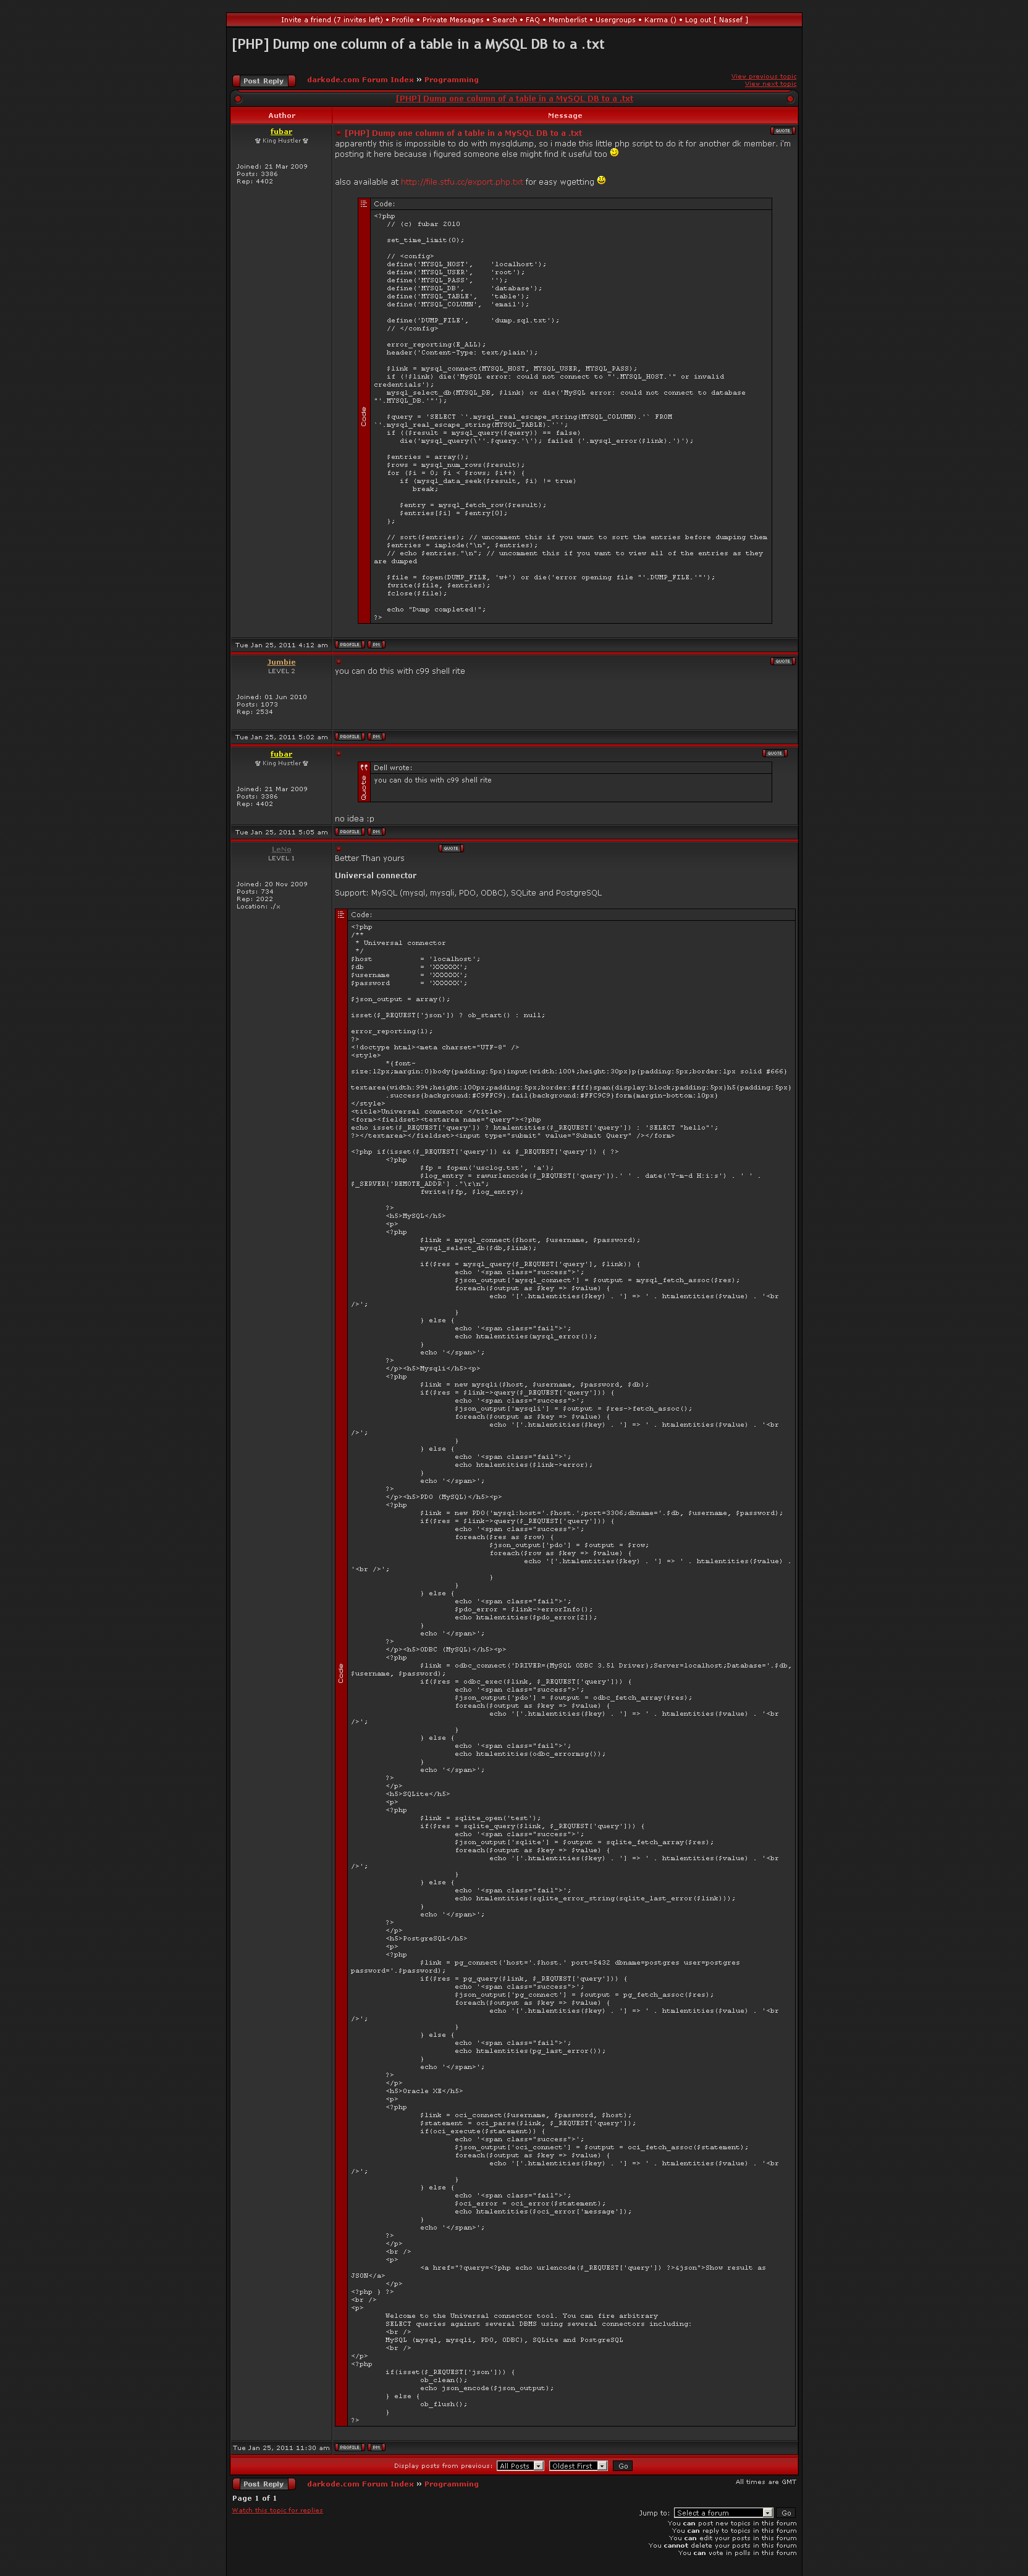Click Profile icon under fubar's first post
Viewport: 1028px width, 2576px height.
point(349,645)
